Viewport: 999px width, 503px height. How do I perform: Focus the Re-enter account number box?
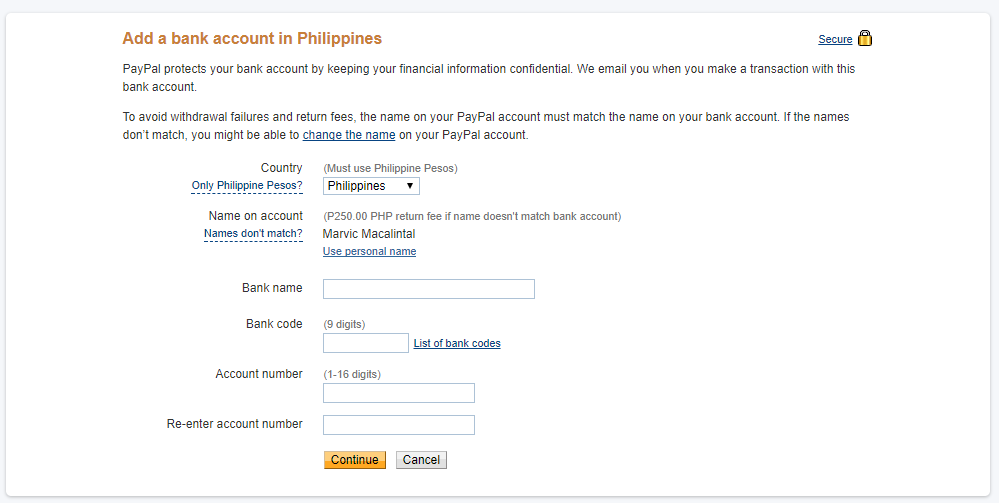pyautogui.click(x=399, y=425)
